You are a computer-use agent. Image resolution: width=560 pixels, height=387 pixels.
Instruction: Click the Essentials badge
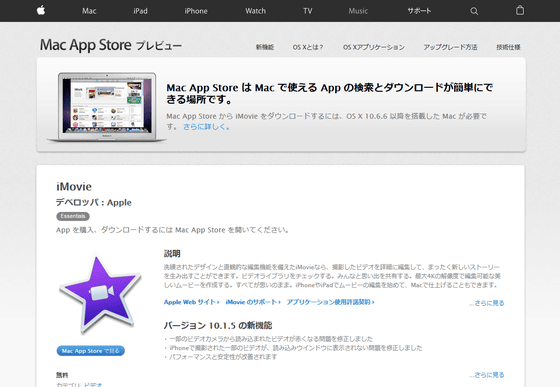pos(73,216)
